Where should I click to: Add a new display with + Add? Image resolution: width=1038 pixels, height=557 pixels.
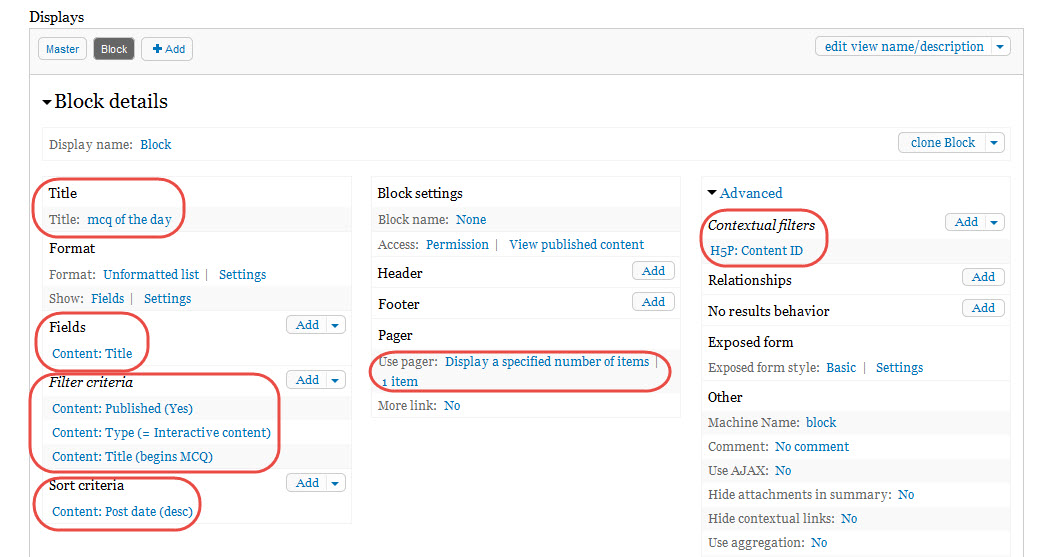click(167, 49)
